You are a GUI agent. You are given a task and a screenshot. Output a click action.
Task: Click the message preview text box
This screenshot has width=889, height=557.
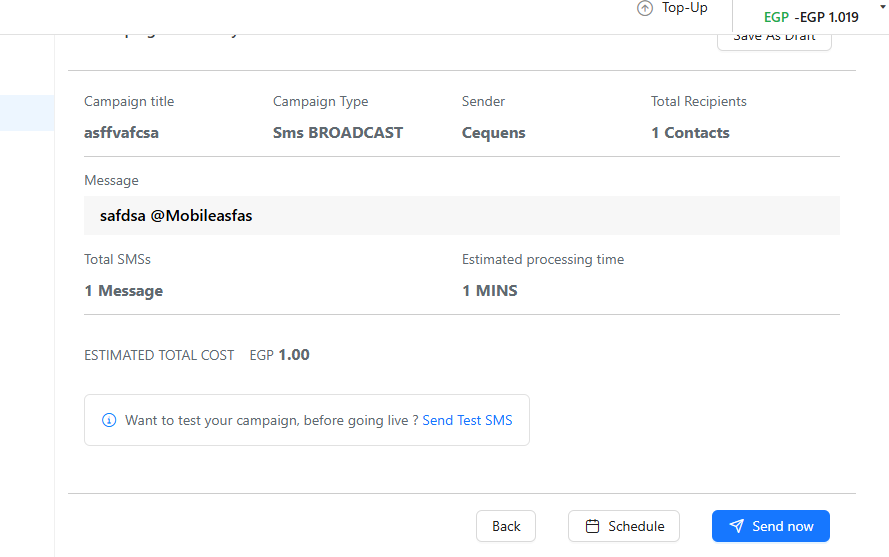[x=462, y=216]
